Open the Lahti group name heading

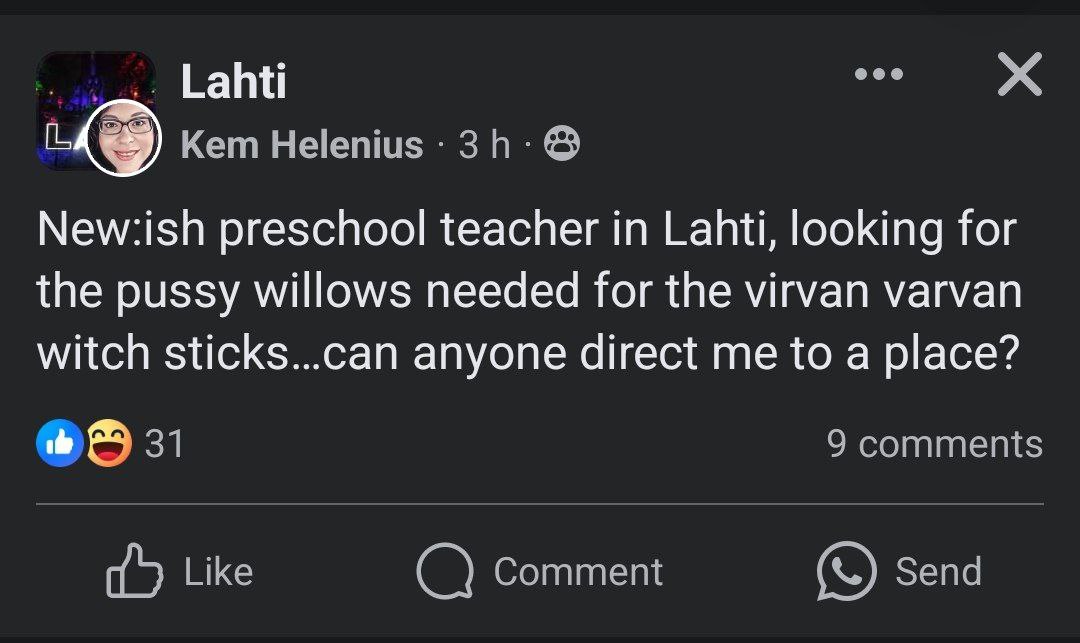pyautogui.click(x=234, y=81)
